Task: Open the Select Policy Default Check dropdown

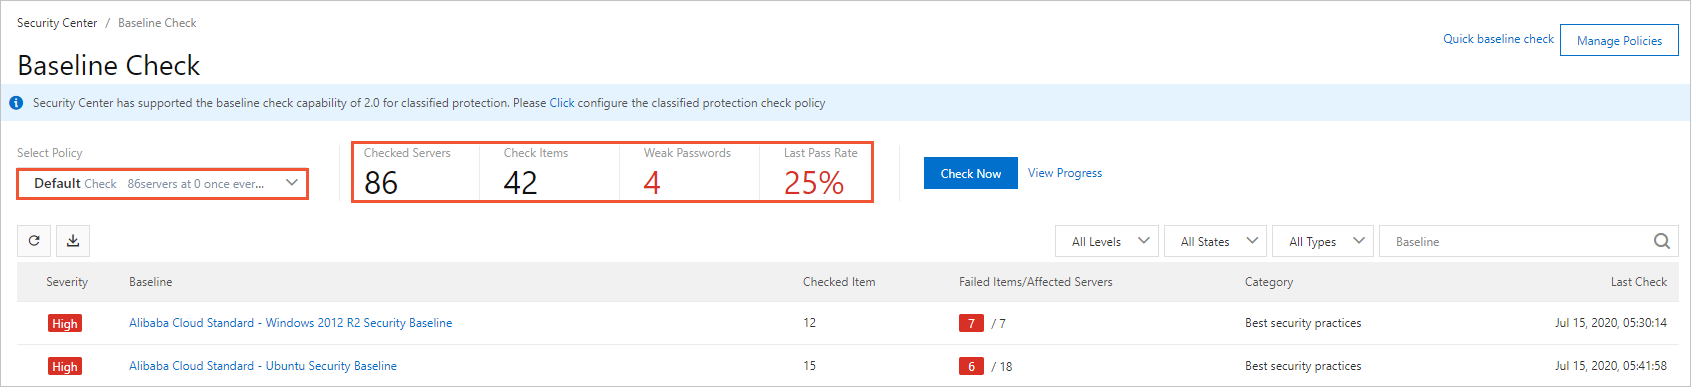Action: tap(162, 184)
